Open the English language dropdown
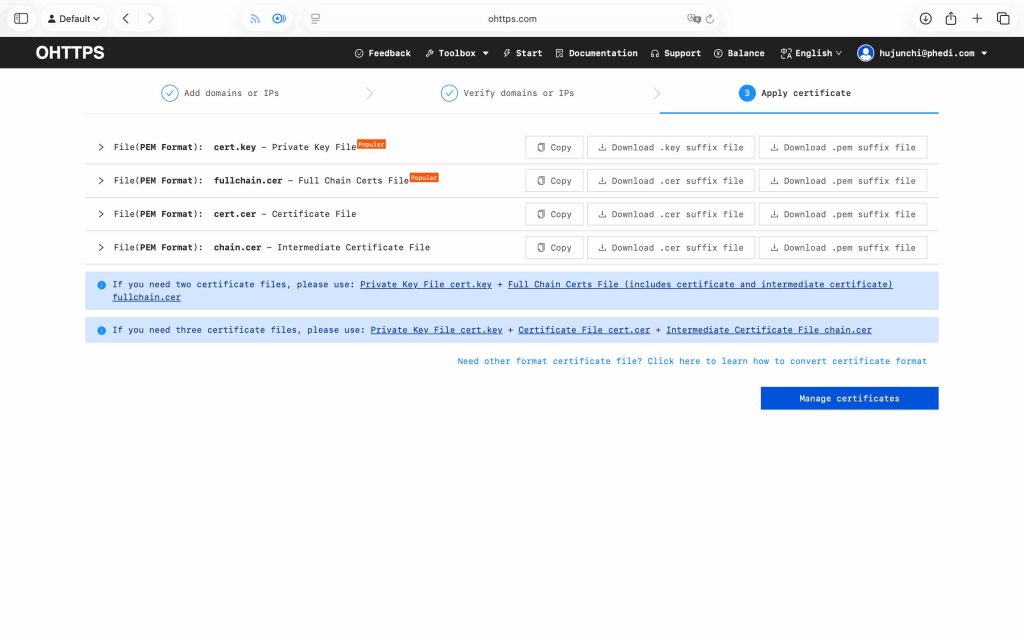Image resolution: width=1024 pixels, height=640 pixels. 811,53
